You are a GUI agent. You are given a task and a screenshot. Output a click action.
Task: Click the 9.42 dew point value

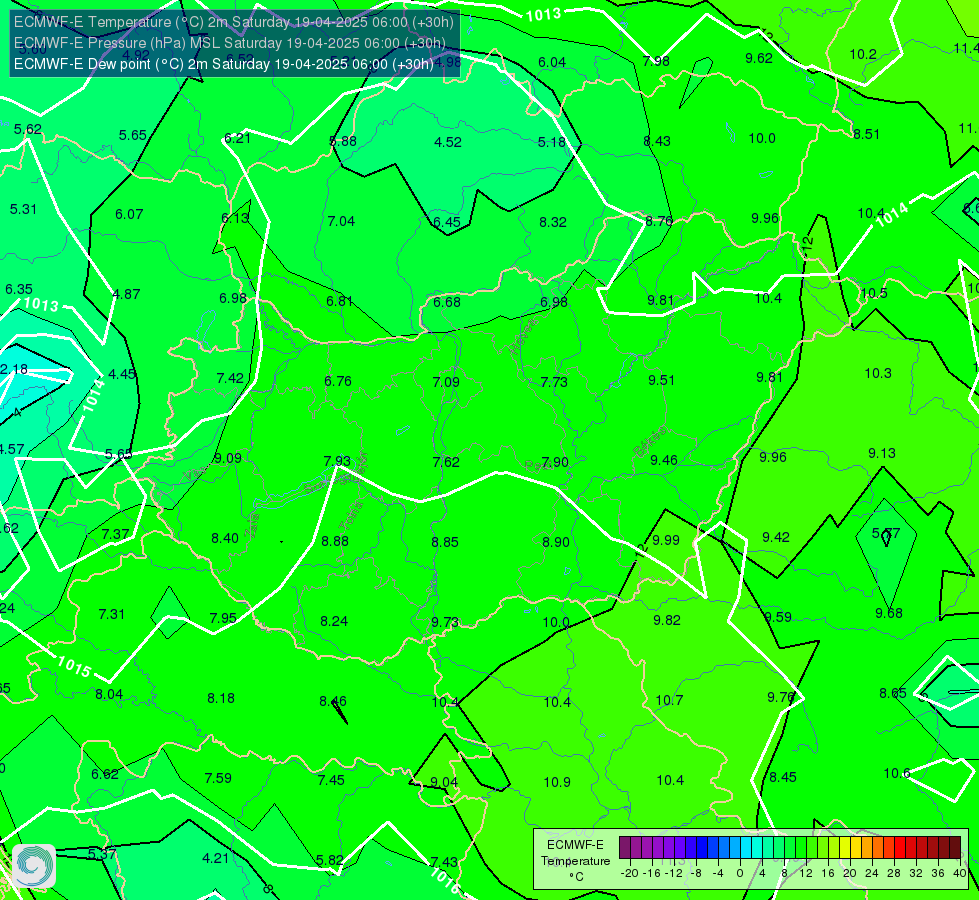point(775,538)
